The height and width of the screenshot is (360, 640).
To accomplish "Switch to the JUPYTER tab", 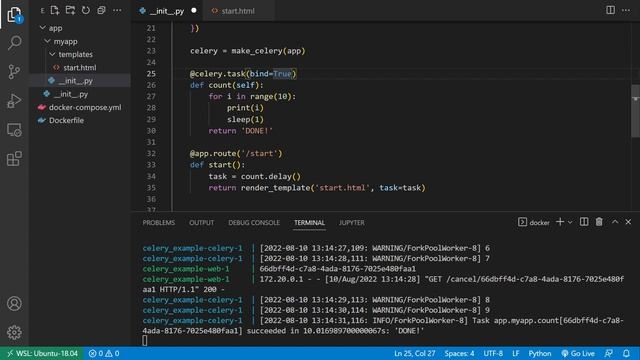I will pos(351,222).
